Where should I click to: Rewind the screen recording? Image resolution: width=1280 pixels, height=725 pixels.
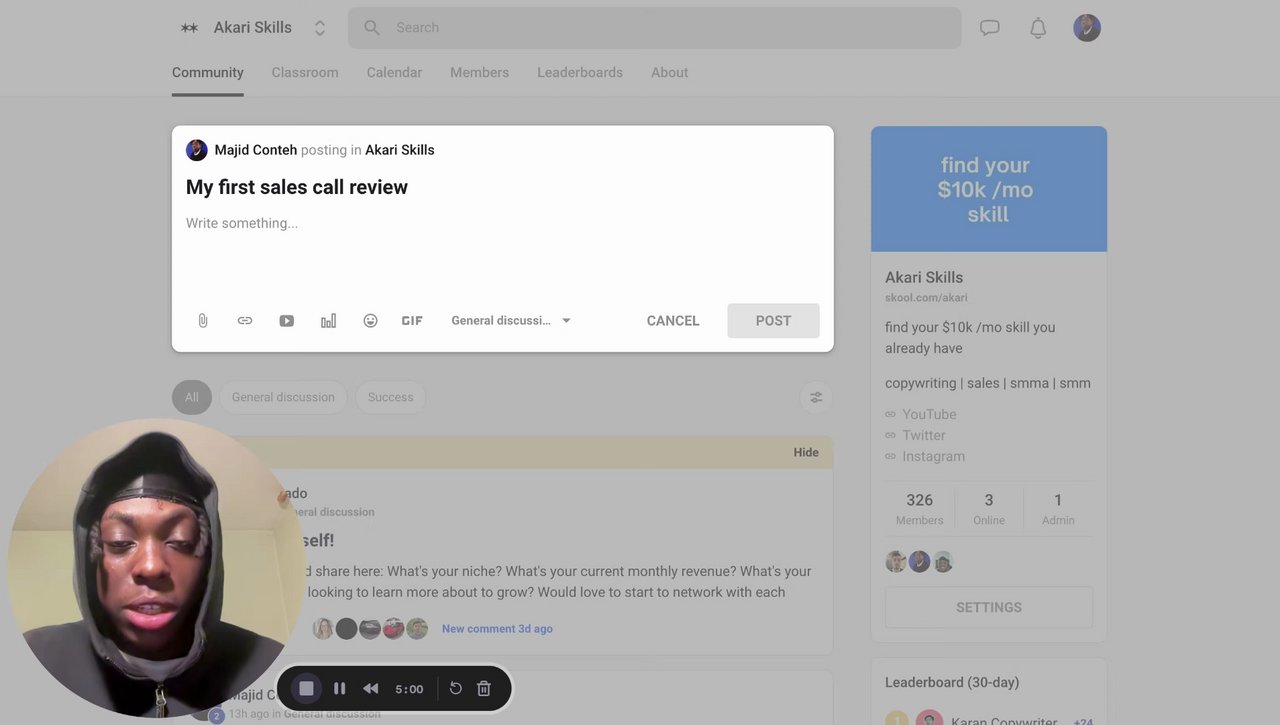coord(371,688)
